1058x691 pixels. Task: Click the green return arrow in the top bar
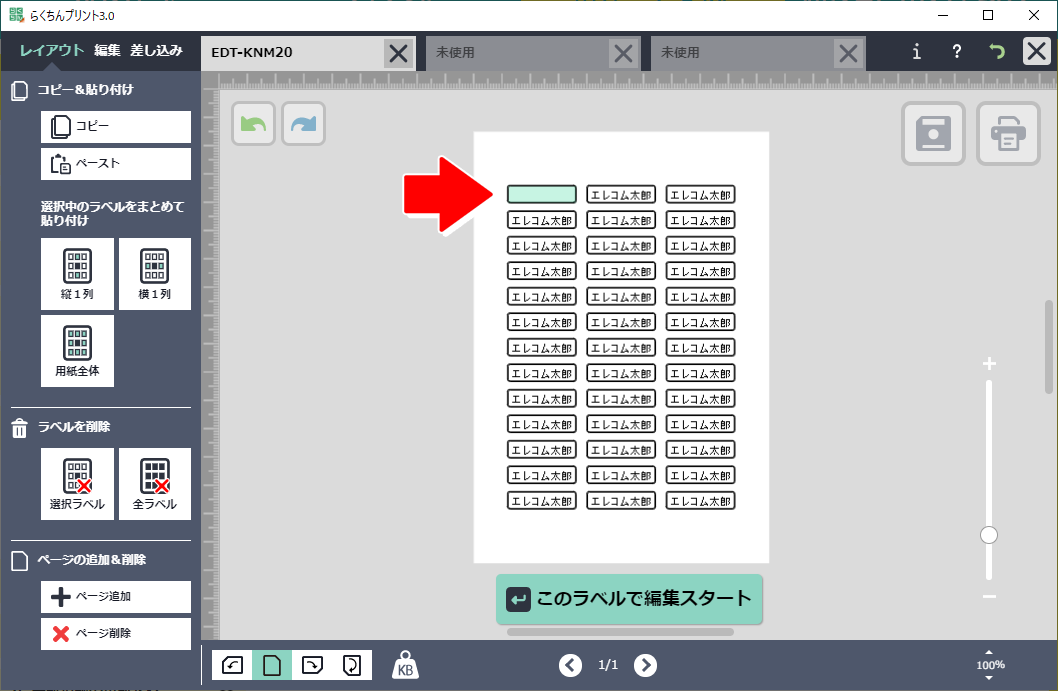997,51
